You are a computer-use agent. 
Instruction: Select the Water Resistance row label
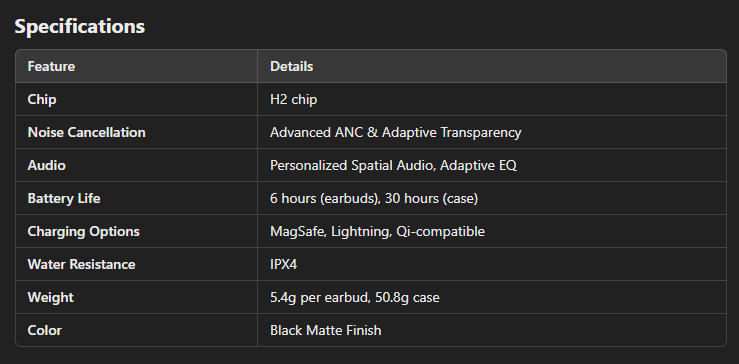[82, 265]
